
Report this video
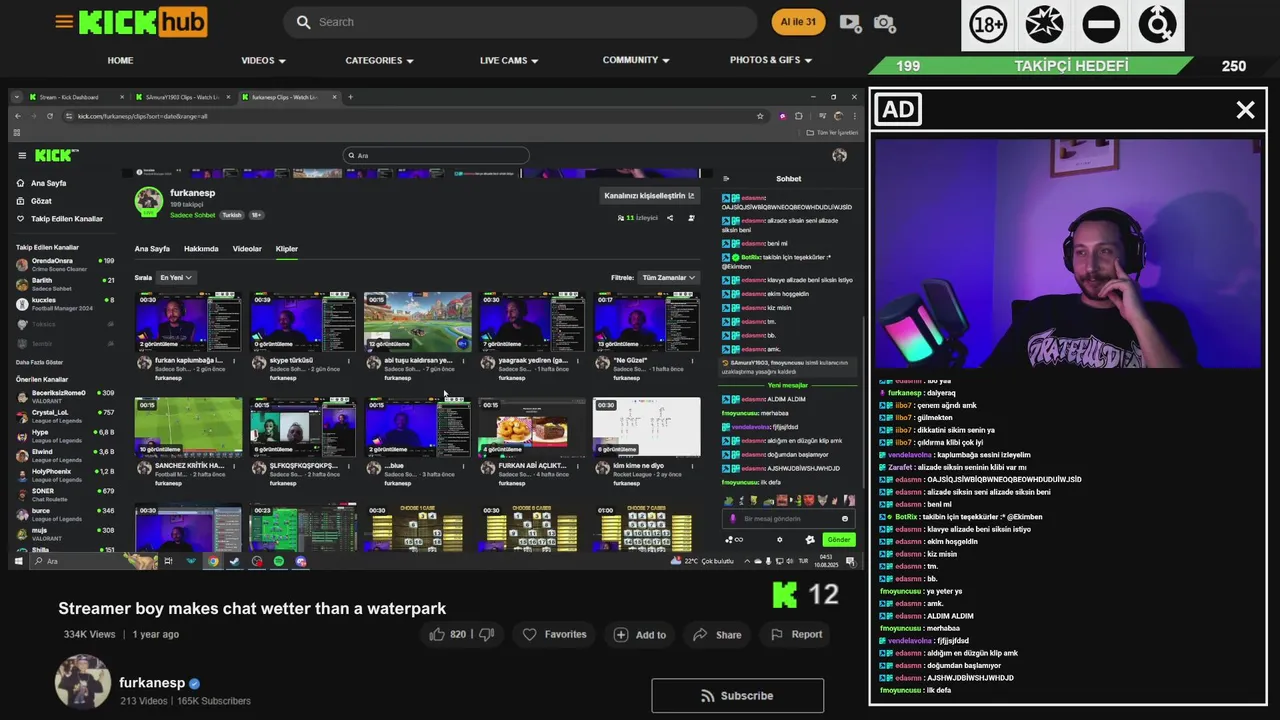pos(797,634)
